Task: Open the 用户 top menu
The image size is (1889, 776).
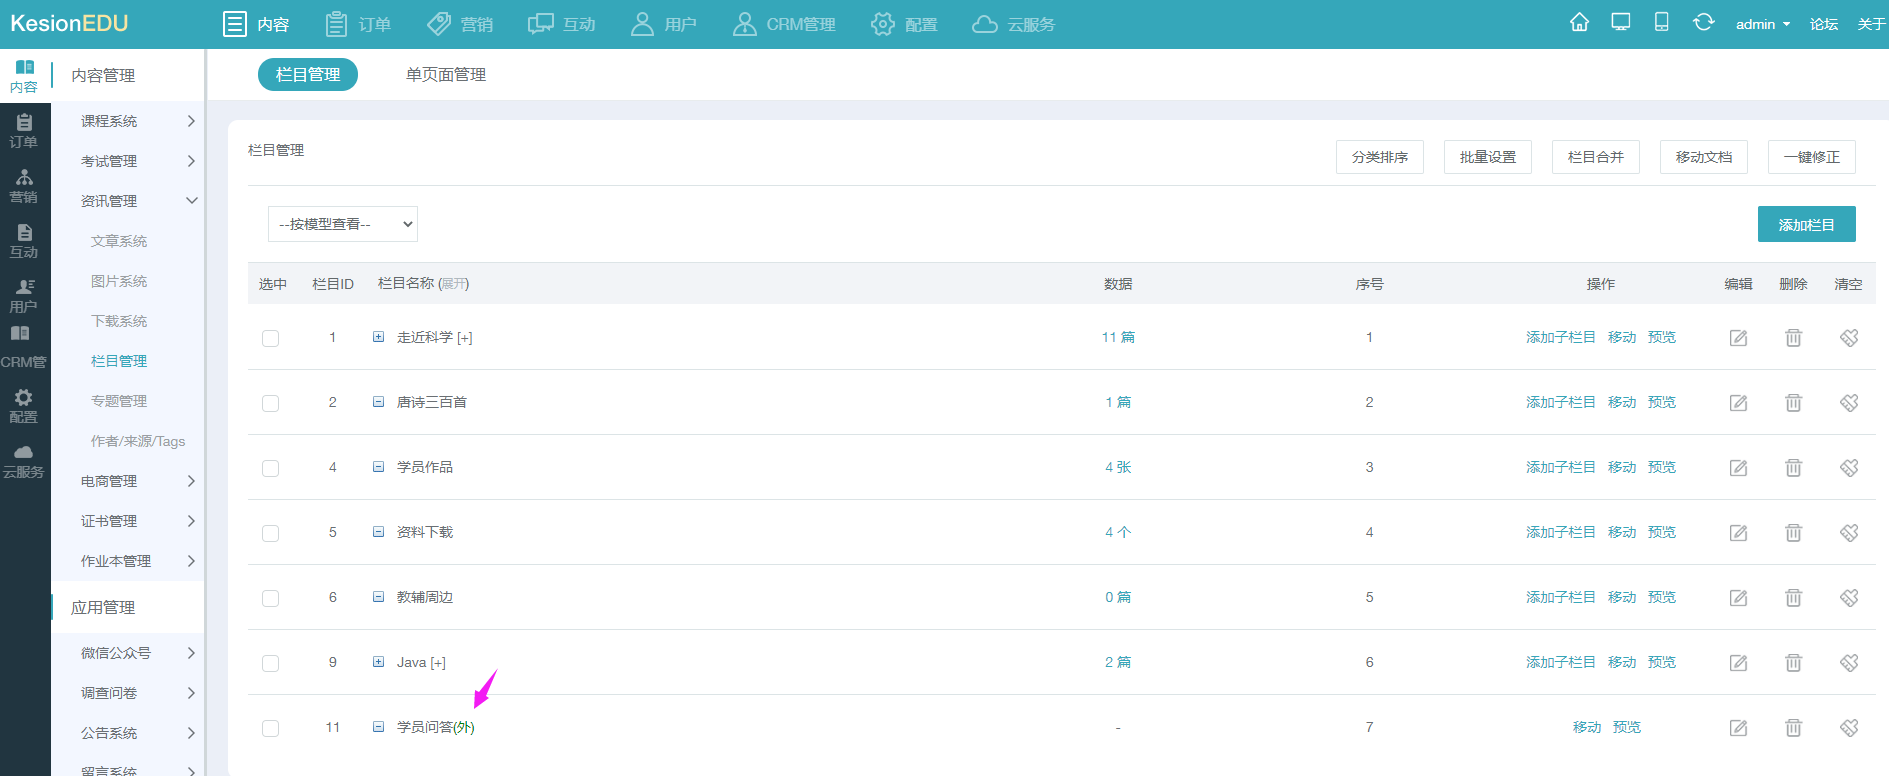Action: coord(664,24)
